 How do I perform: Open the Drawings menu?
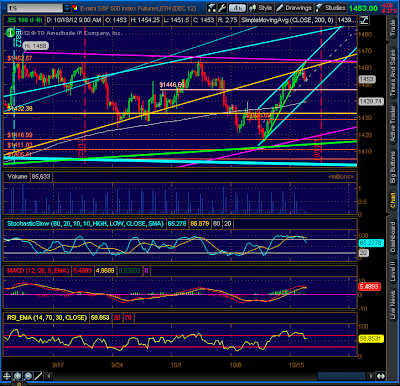[294, 8]
